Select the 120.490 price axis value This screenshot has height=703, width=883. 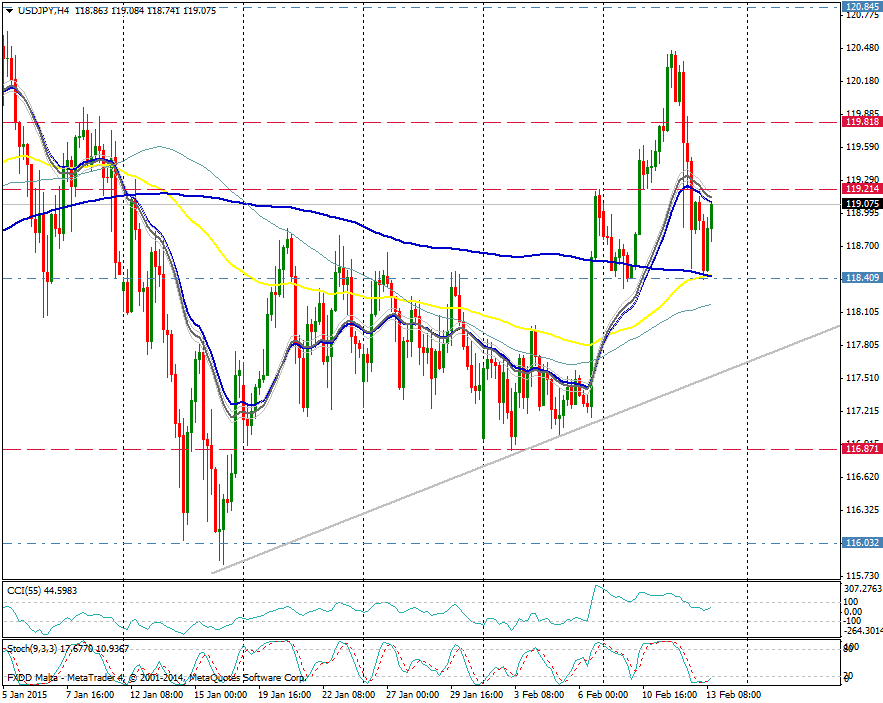(861, 47)
